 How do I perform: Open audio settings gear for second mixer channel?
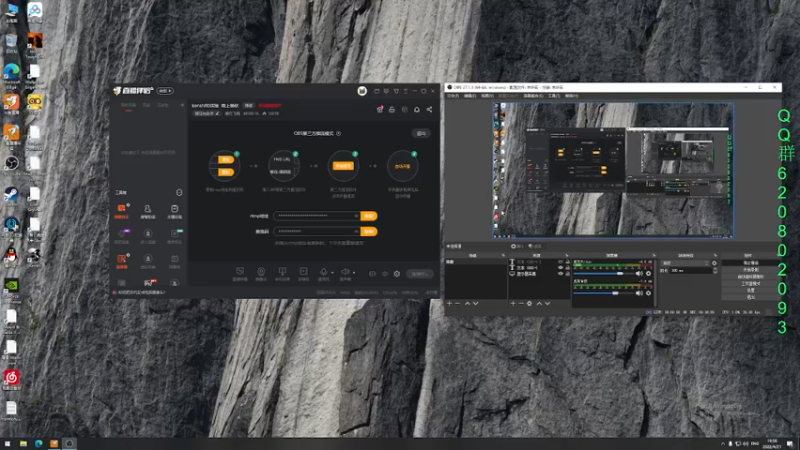648,293
